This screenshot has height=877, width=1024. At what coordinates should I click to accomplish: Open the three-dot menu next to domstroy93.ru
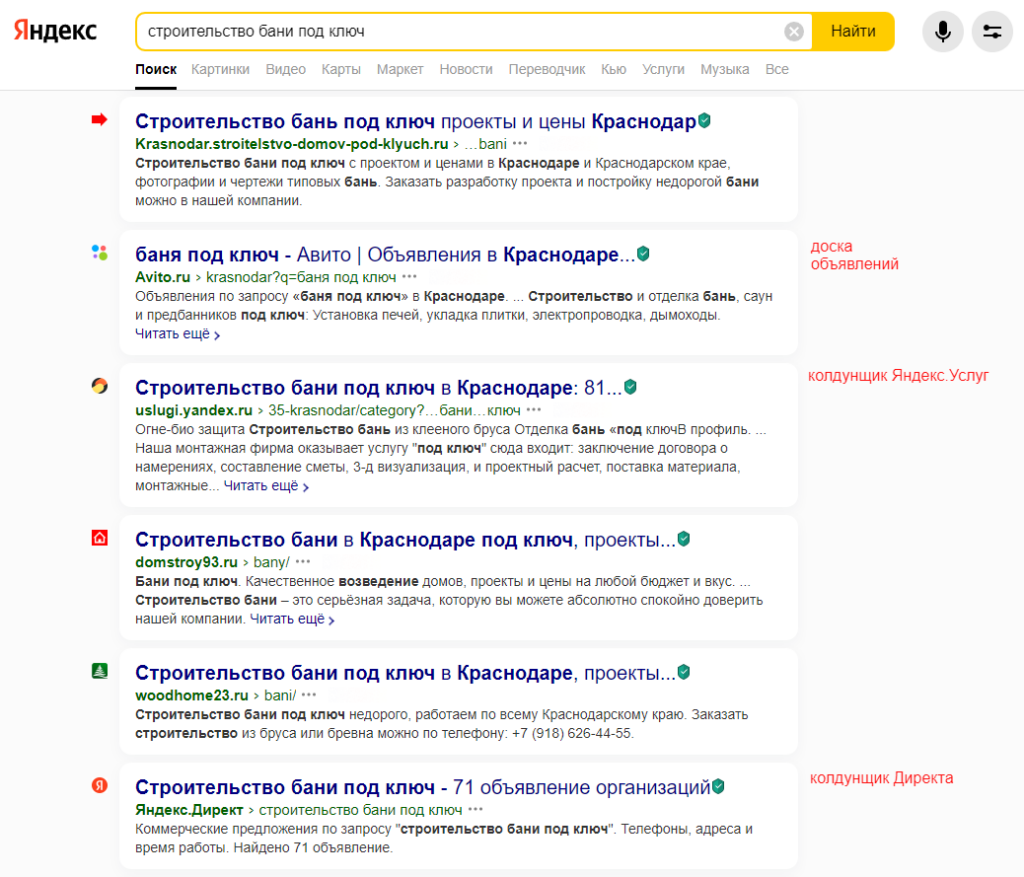coord(303,561)
